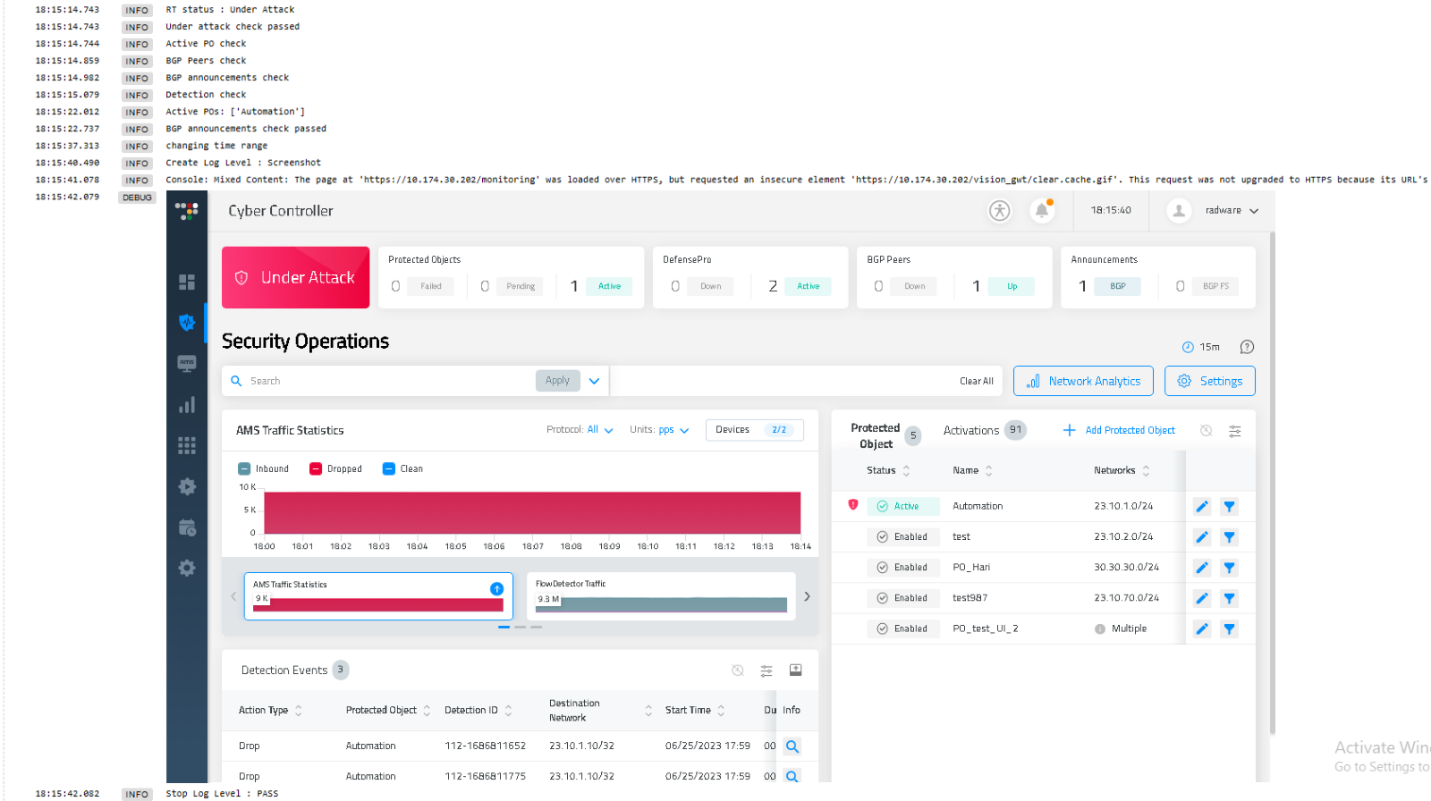Switch to the Activations tab
Image resolution: width=1431 pixels, height=801 pixels.
[x=971, y=431]
